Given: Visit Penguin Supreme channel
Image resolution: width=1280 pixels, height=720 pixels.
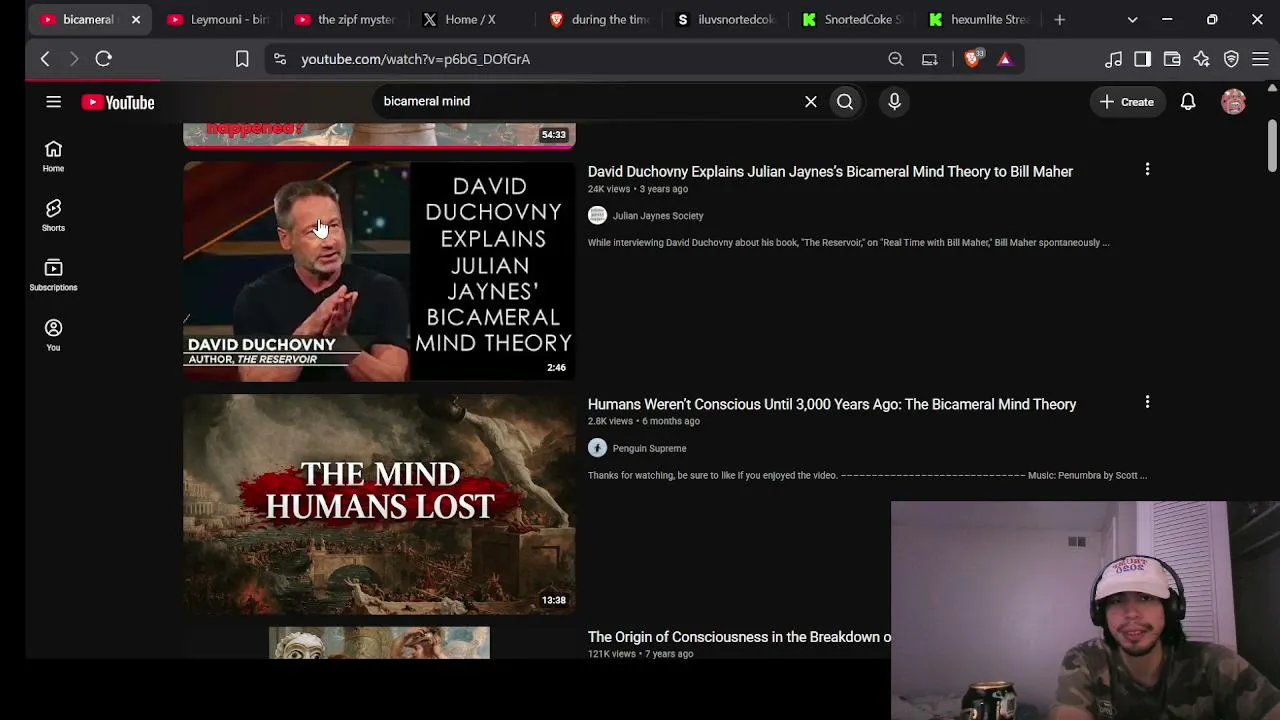Looking at the screenshot, I should [x=649, y=448].
